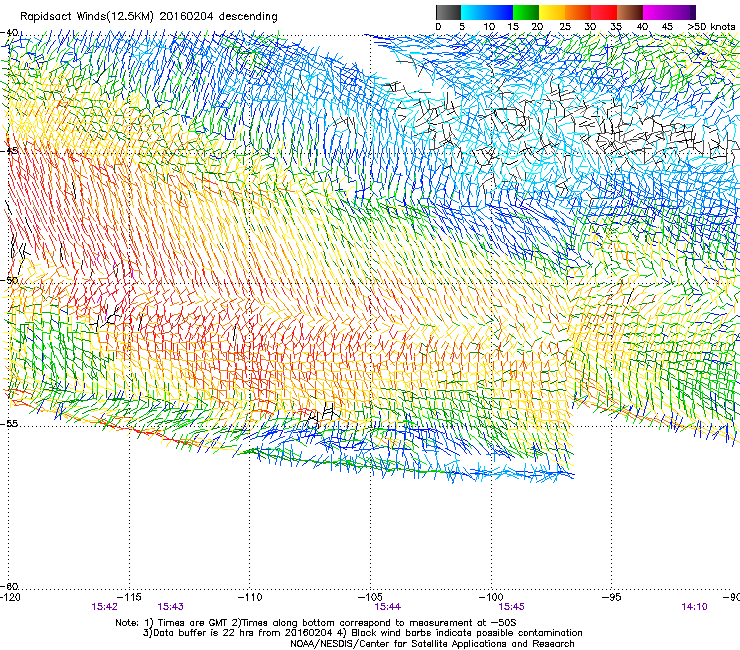Click the 15:45 time stamp
This screenshot has width=740, height=650.
click(x=511, y=607)
